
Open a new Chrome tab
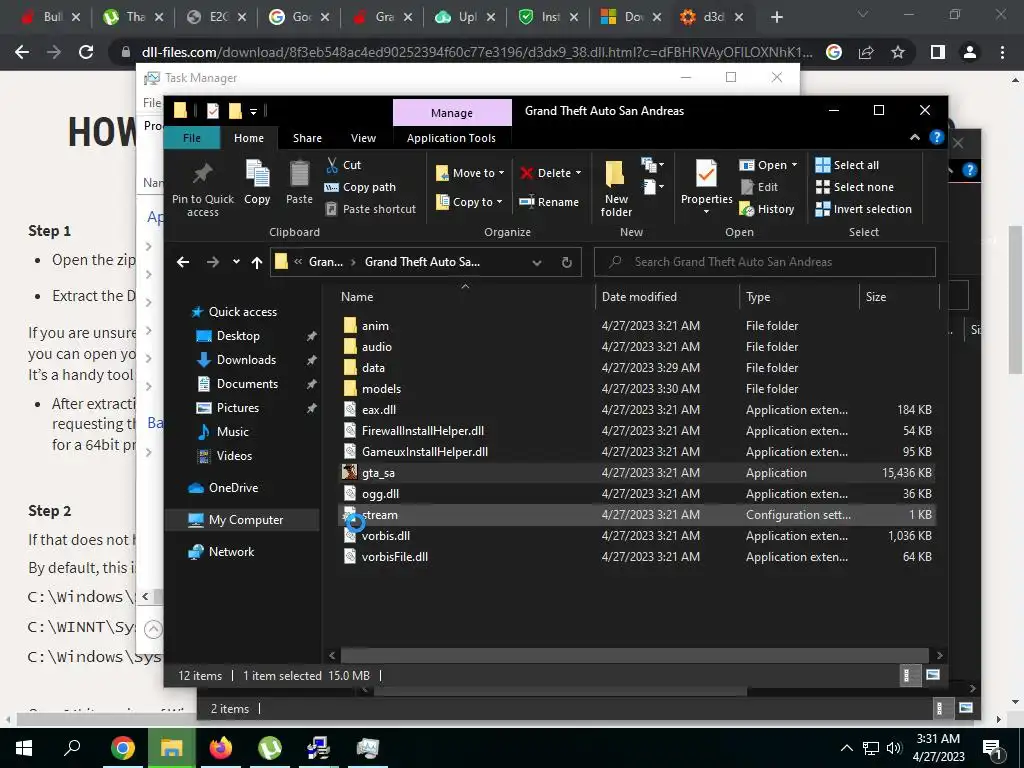(776, 18)
